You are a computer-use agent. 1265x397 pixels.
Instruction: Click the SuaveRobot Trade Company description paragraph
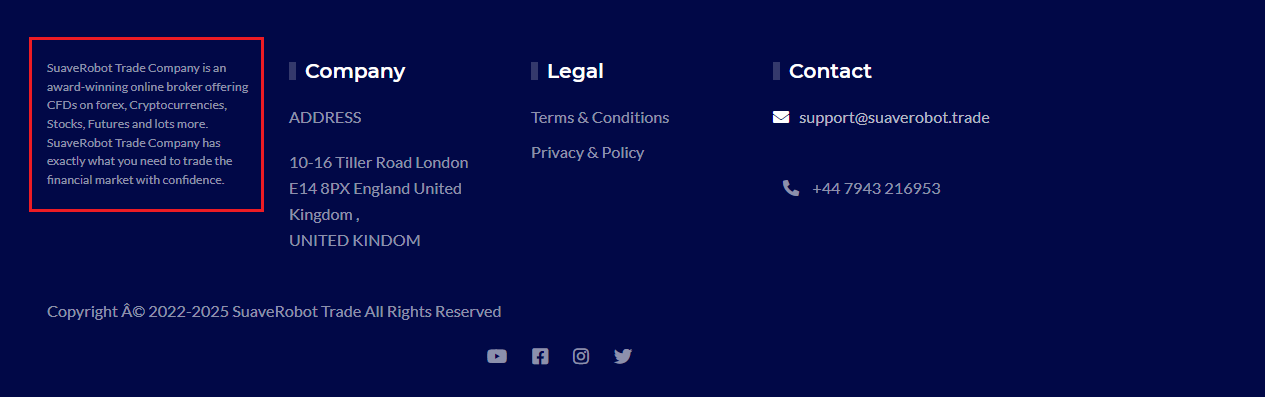(x=147, y=124)
